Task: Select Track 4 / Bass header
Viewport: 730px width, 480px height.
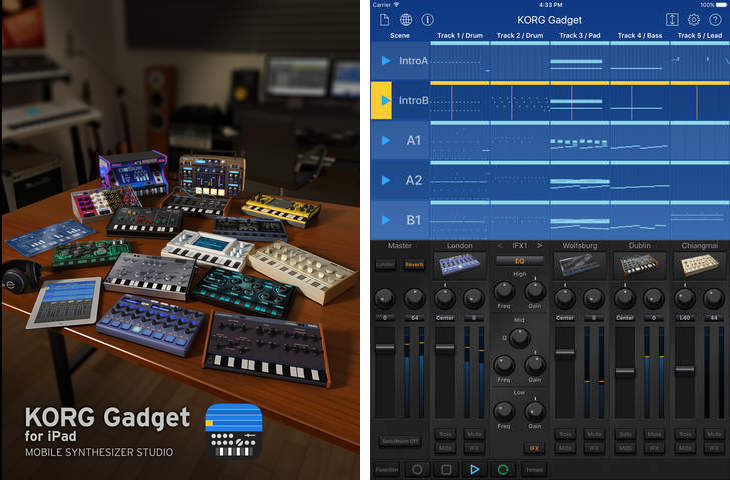Action: point(640,35)
